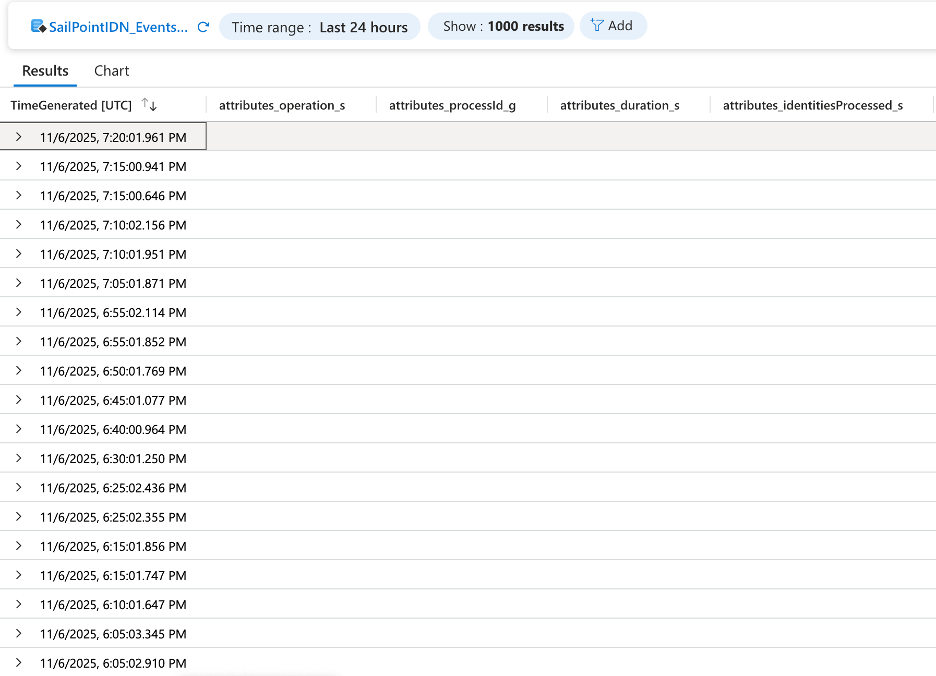Viewport: 936px width, 676px height.
Task: Expand row 6:40:00.964 PM
Action: click(19, 429)
